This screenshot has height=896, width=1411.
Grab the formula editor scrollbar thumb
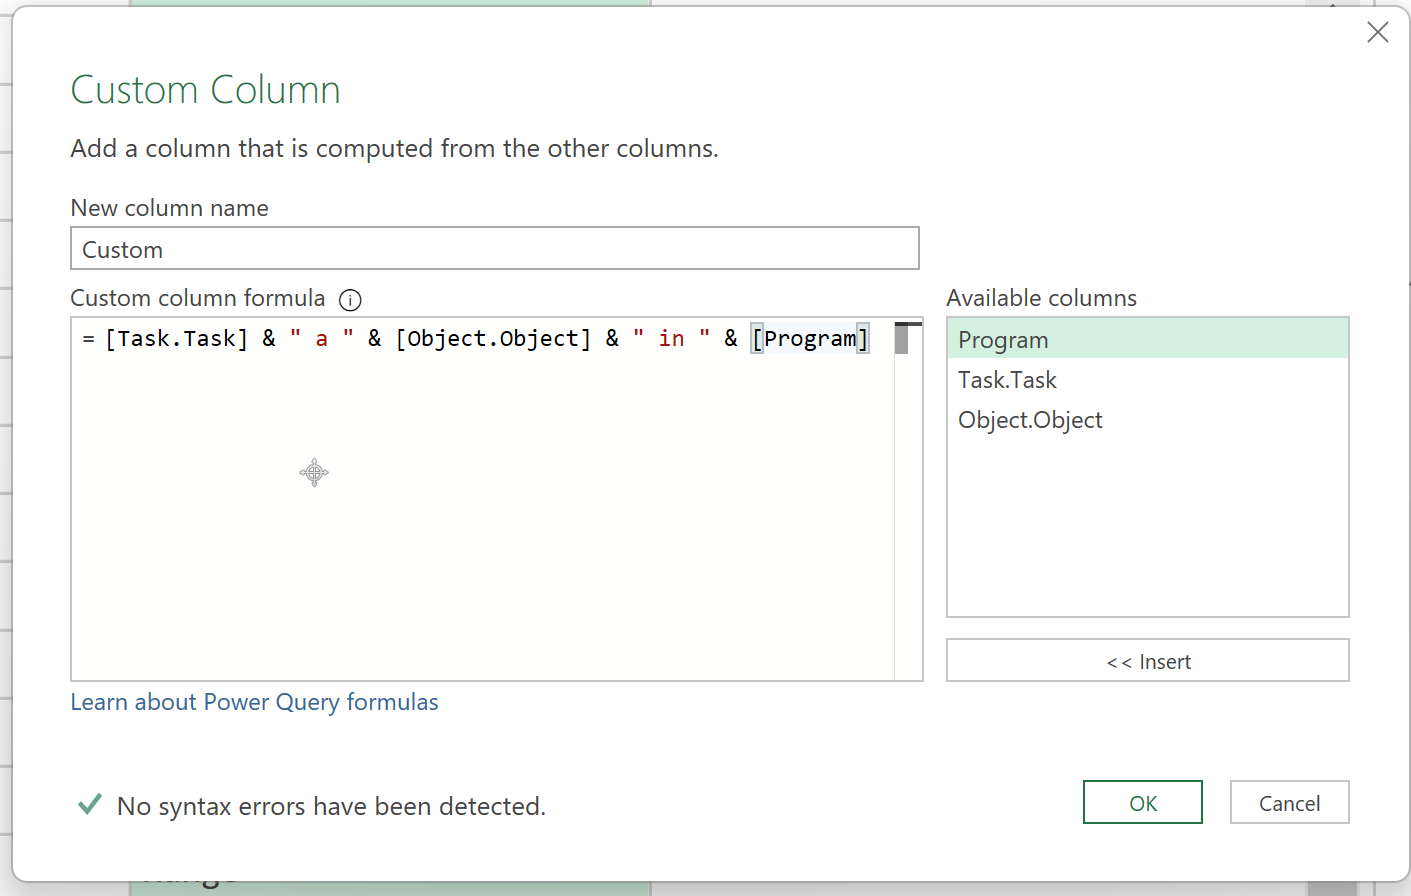pyautogui.click(x=902, y=338)
